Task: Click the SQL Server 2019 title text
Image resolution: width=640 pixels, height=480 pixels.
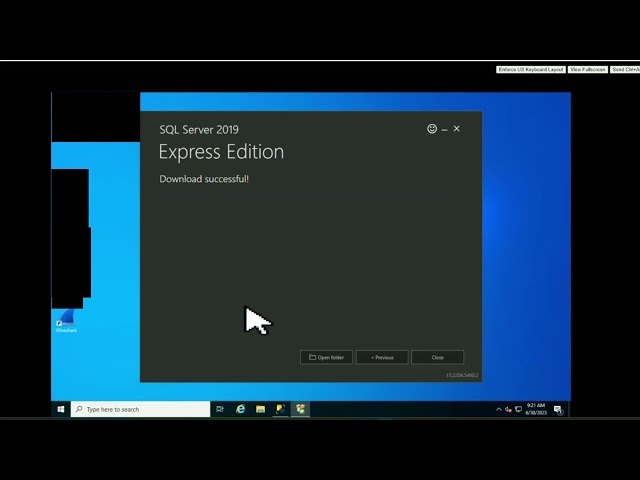Action: (199, 130)
